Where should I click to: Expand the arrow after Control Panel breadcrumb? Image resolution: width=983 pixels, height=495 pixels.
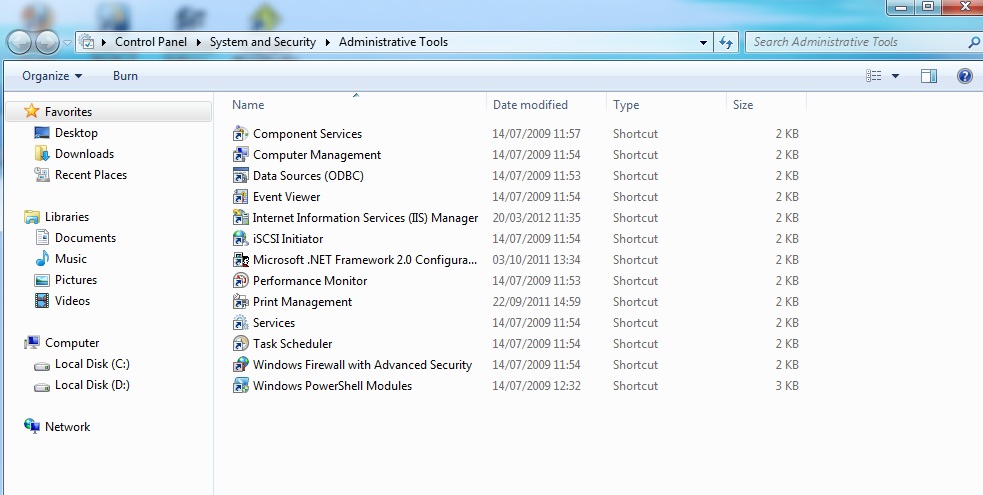point(199,43)
